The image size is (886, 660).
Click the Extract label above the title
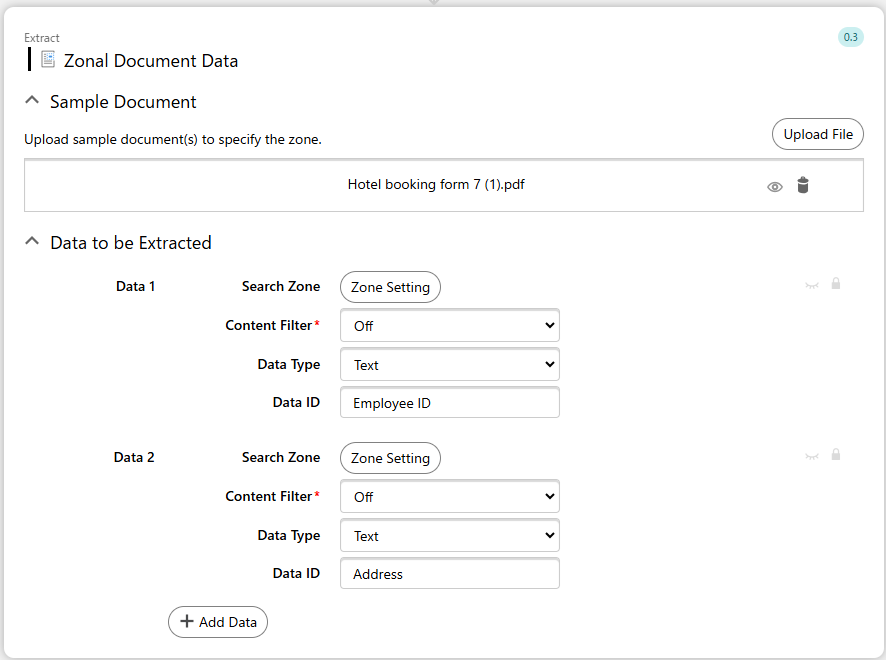[x=42, y=38]
